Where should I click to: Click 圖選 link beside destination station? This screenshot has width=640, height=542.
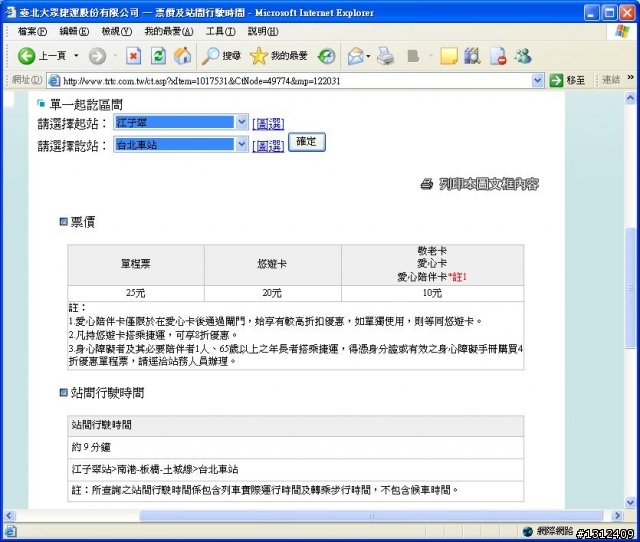point(268,146)
